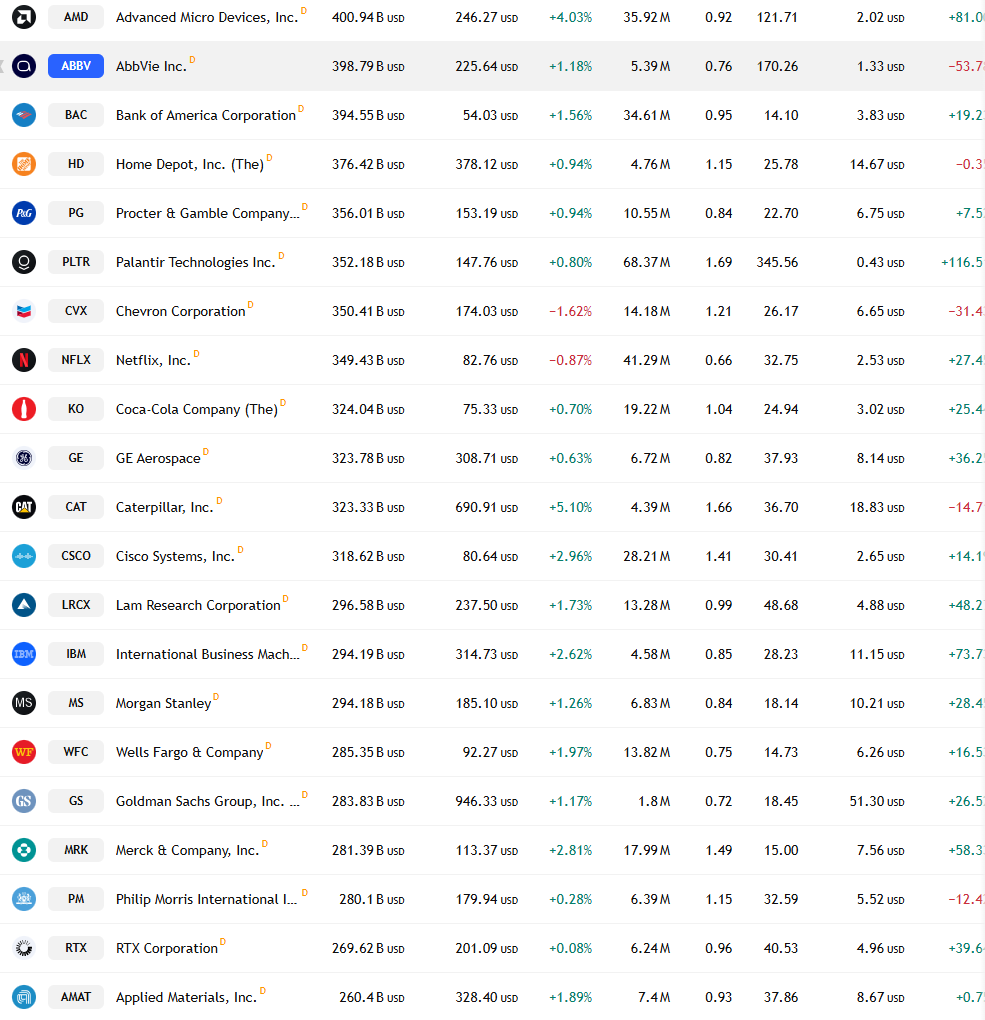Screen dimensions: 985x1020
Task: Click the 48.68 P/E value for Lam Research
Action: point(781,605)
